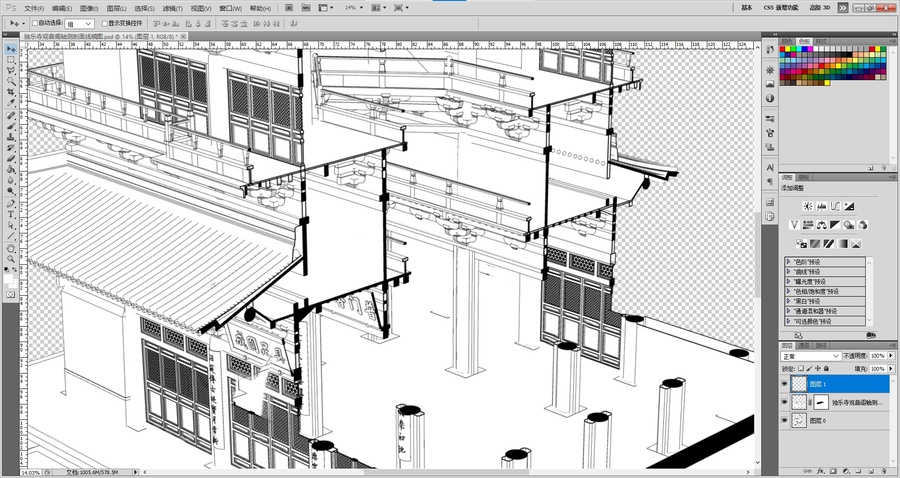Delete layer using the trash icon
Image resolution: width=900 pixels, height=478 pixels.
coord(884,471)
